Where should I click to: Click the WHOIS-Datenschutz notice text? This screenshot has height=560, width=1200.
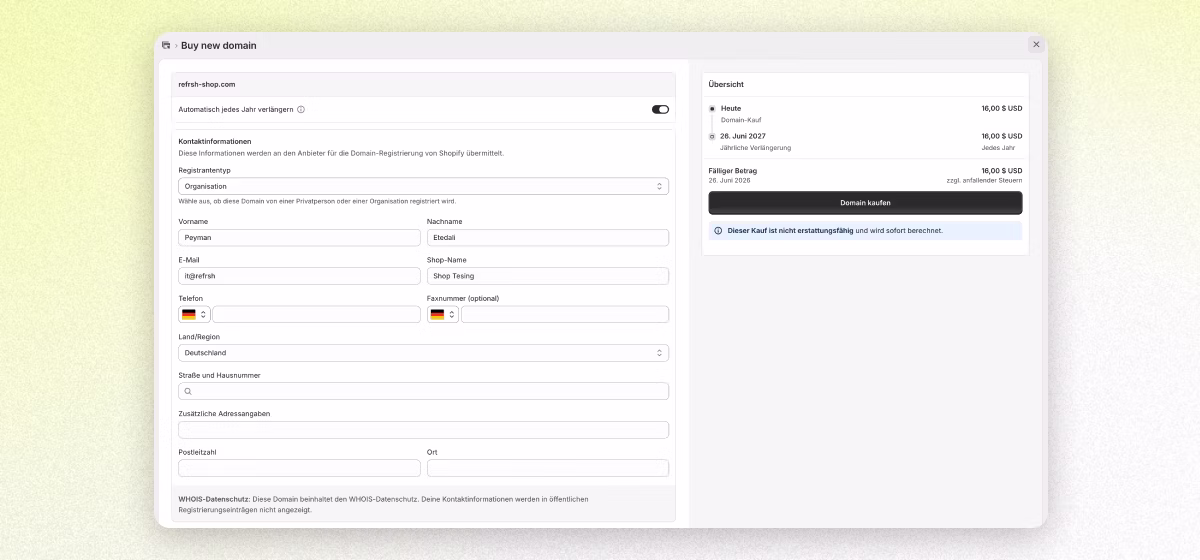383,504
